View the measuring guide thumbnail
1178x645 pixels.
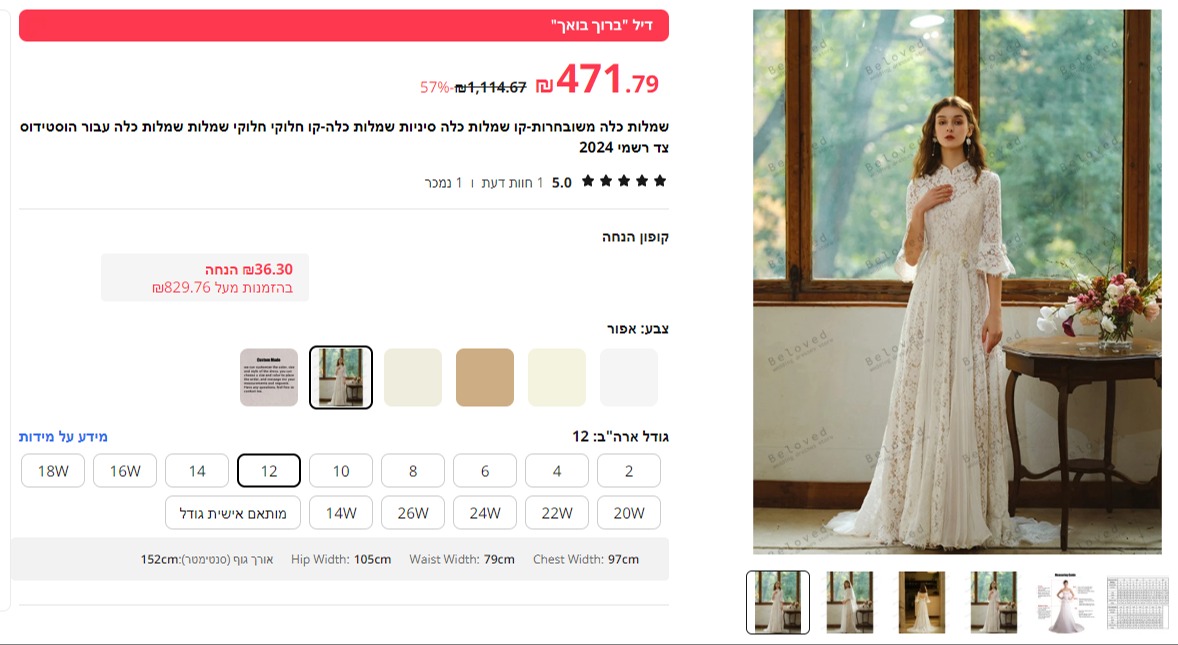[x=1065, y=602]
